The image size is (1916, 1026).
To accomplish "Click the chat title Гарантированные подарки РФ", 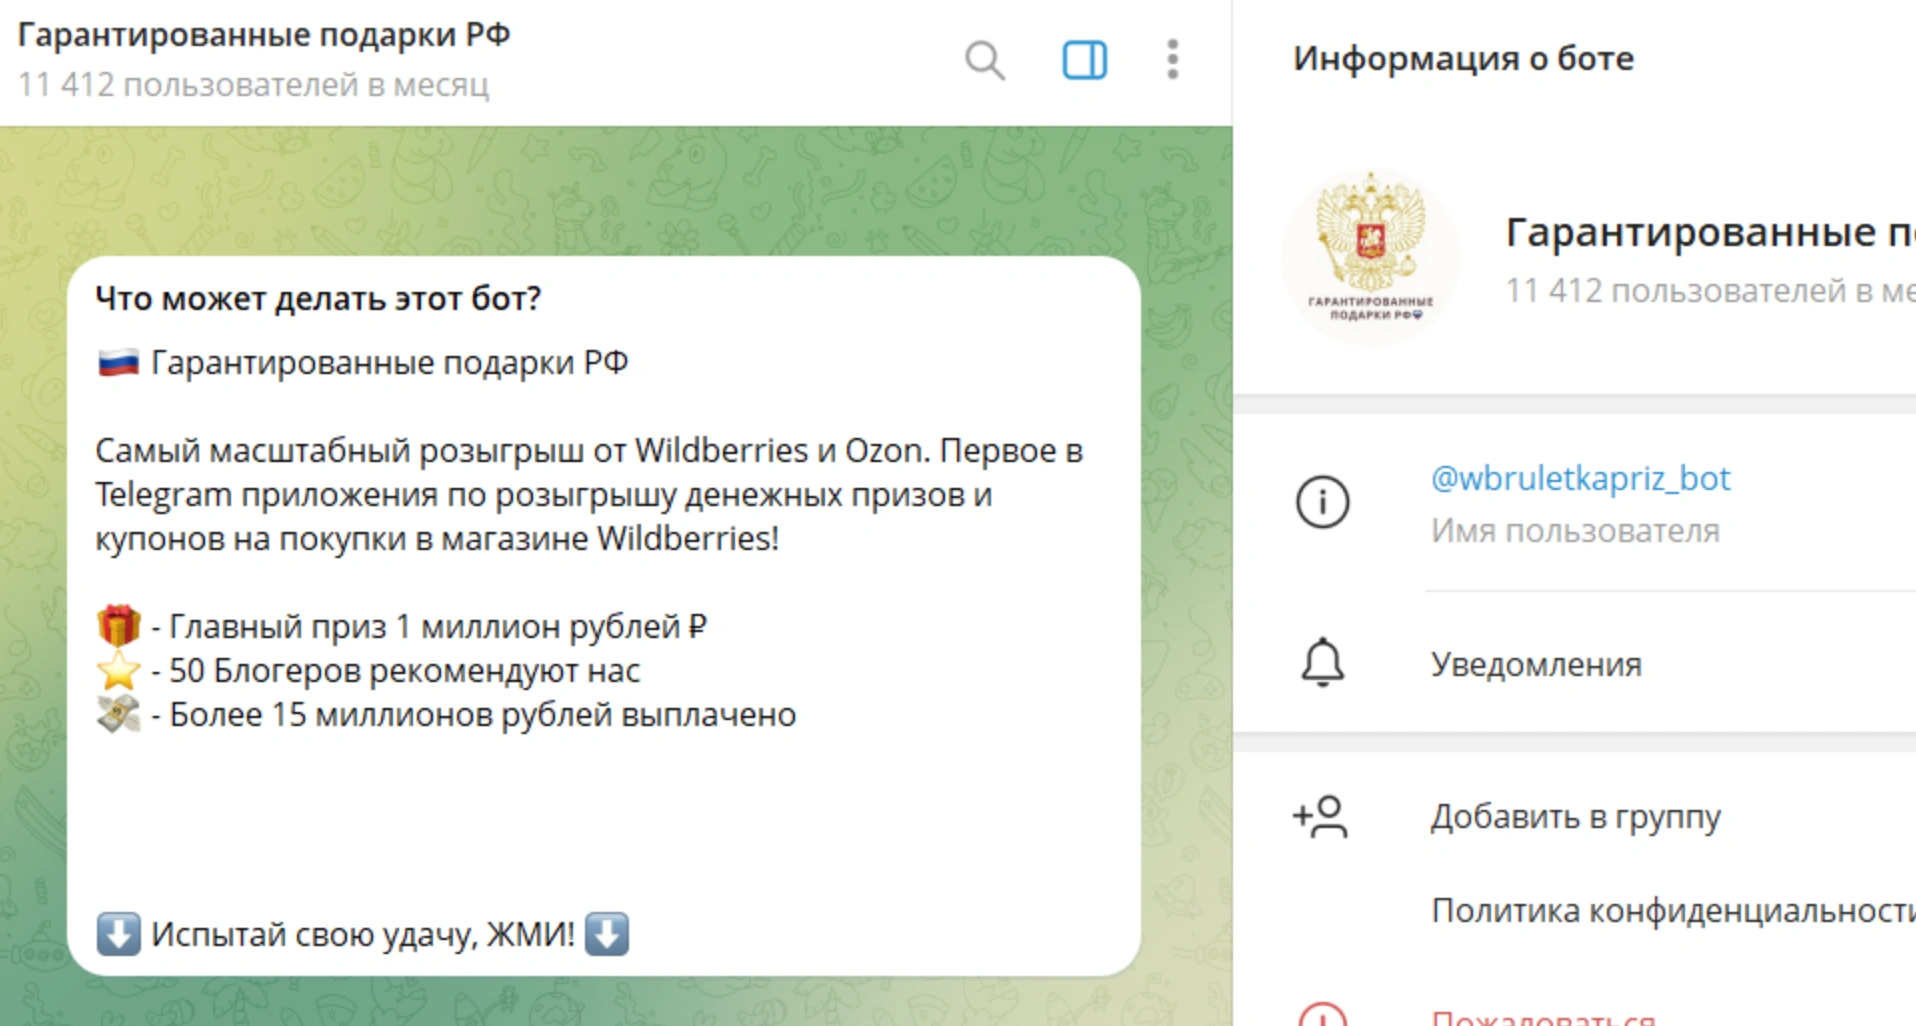I will point(264,35).
